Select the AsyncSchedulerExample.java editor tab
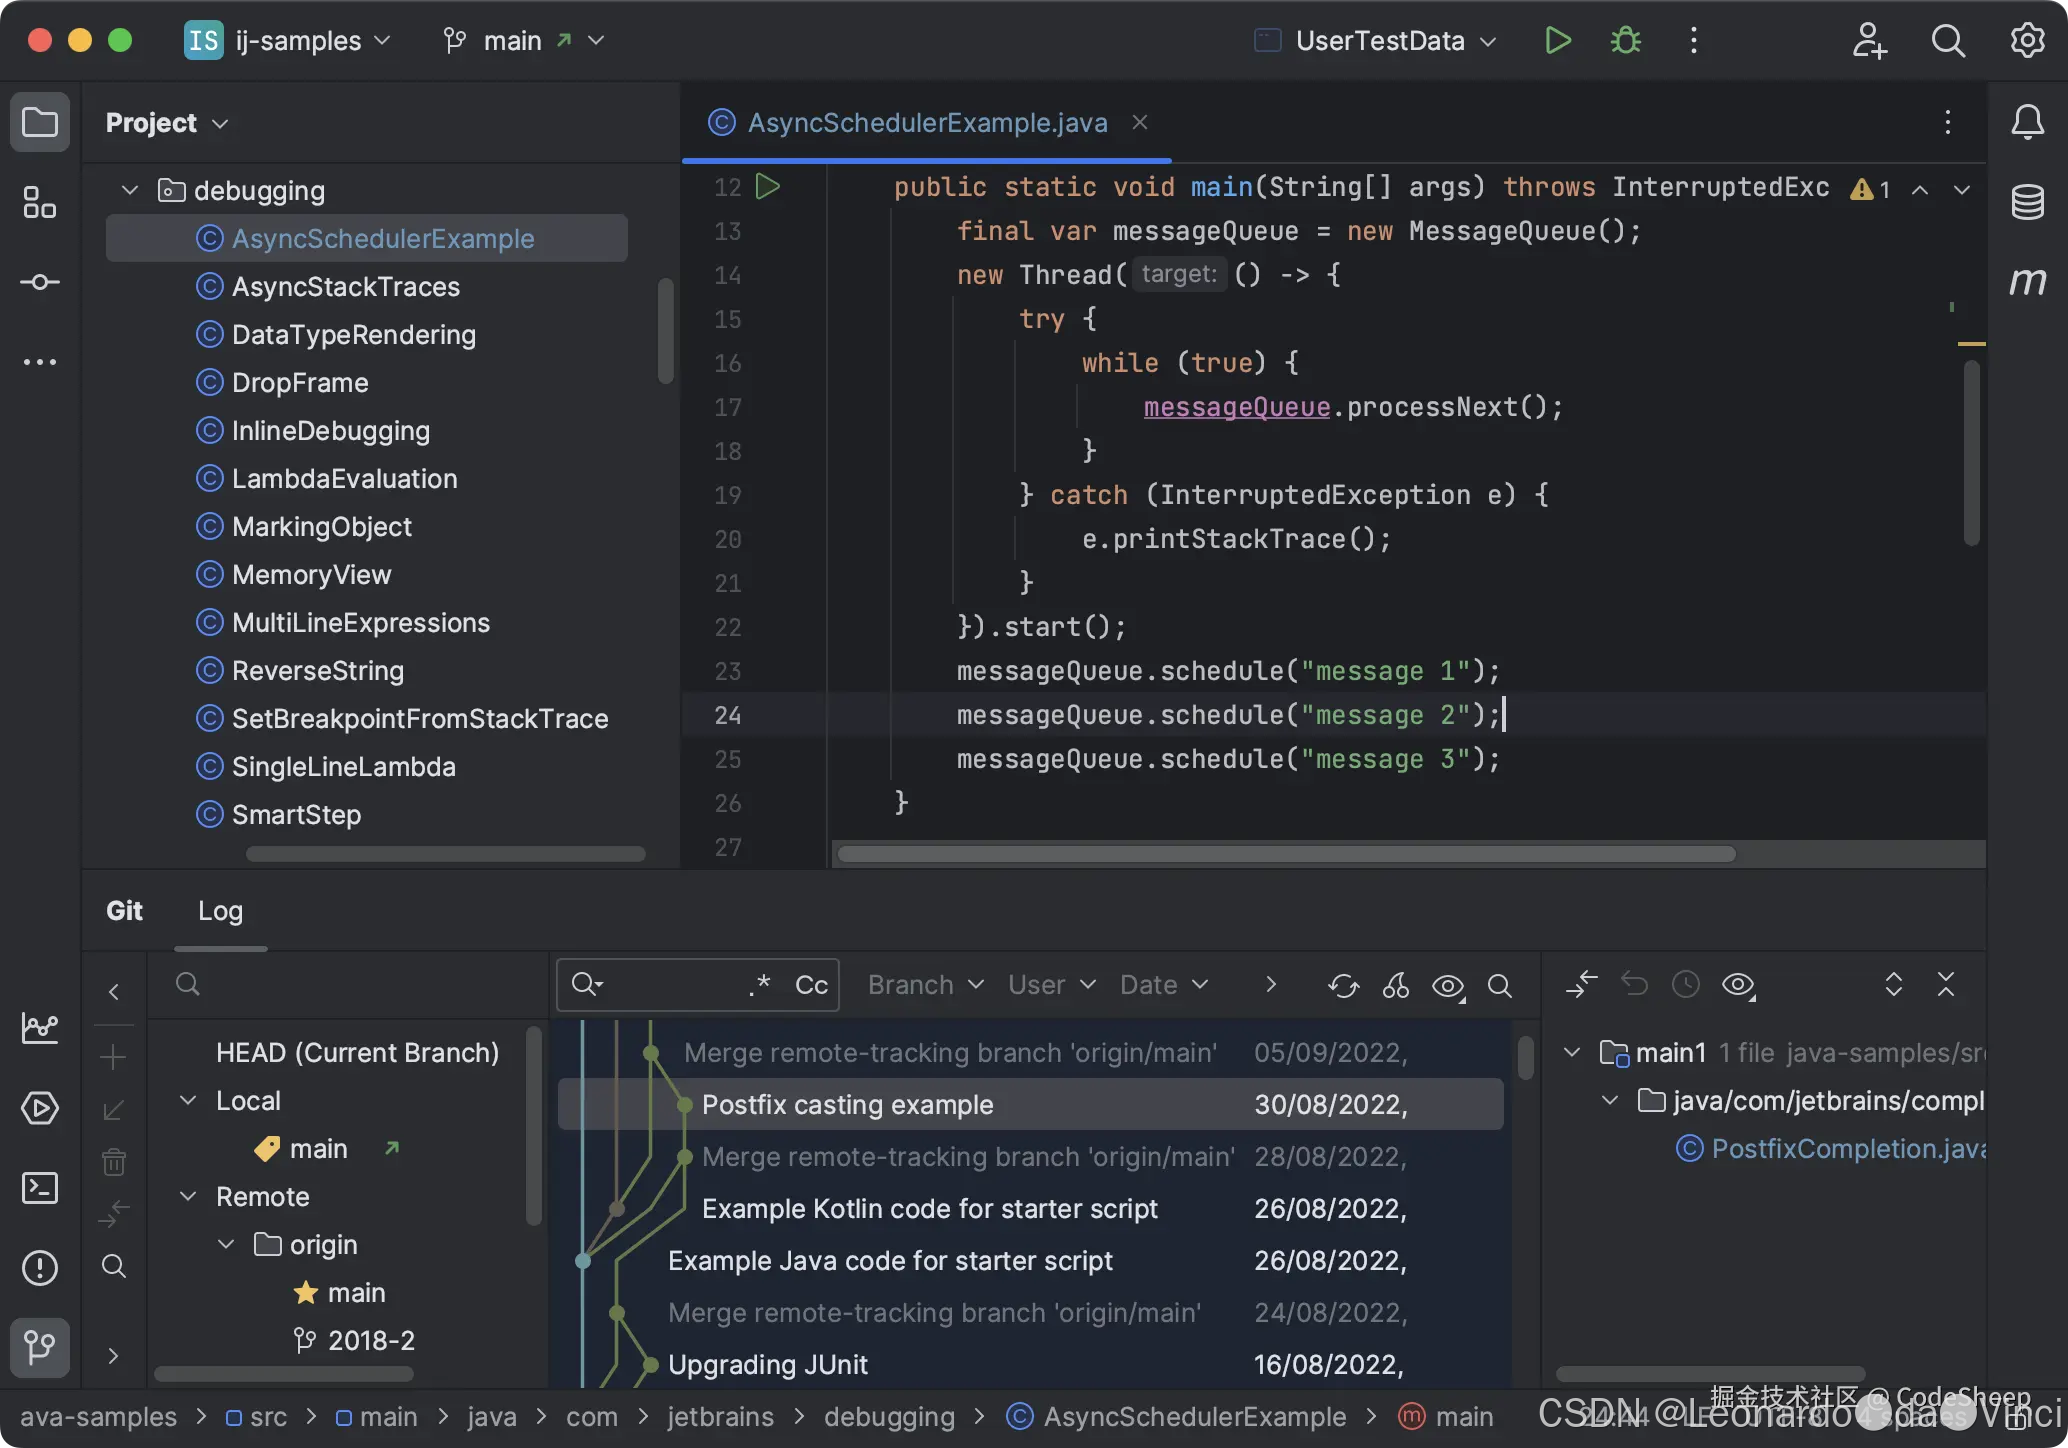2068x1448 pixels. tap(926, 123)
